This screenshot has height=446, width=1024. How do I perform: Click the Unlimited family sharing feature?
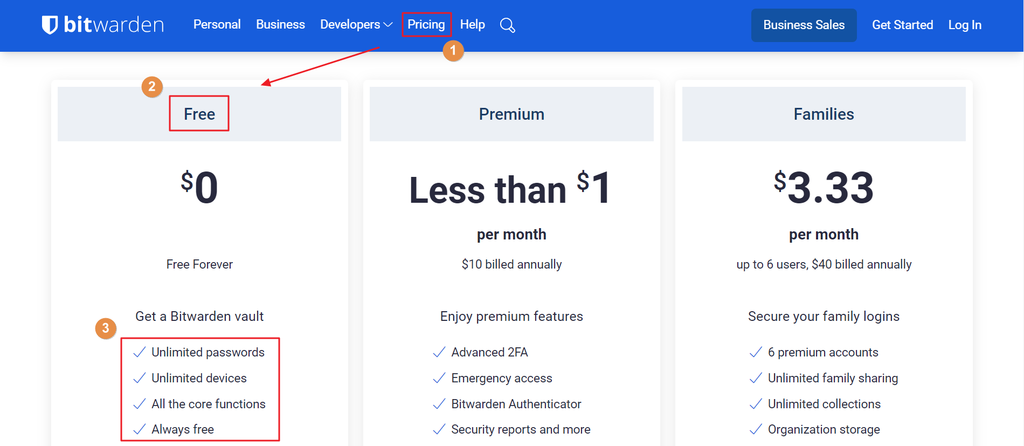tap(832, 378)
